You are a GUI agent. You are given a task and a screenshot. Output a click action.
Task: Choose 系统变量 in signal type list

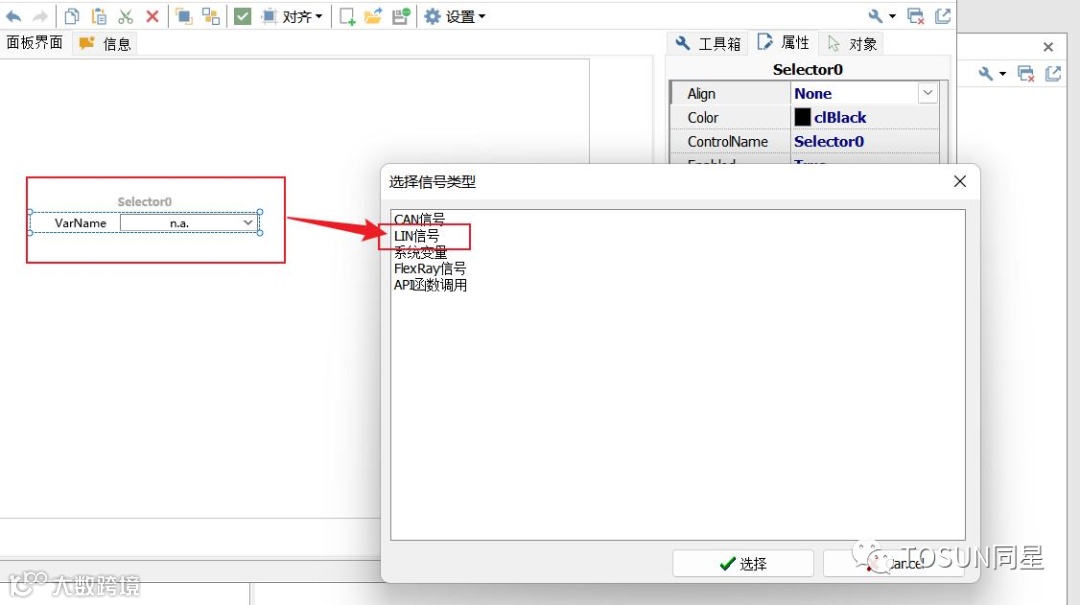420,252
